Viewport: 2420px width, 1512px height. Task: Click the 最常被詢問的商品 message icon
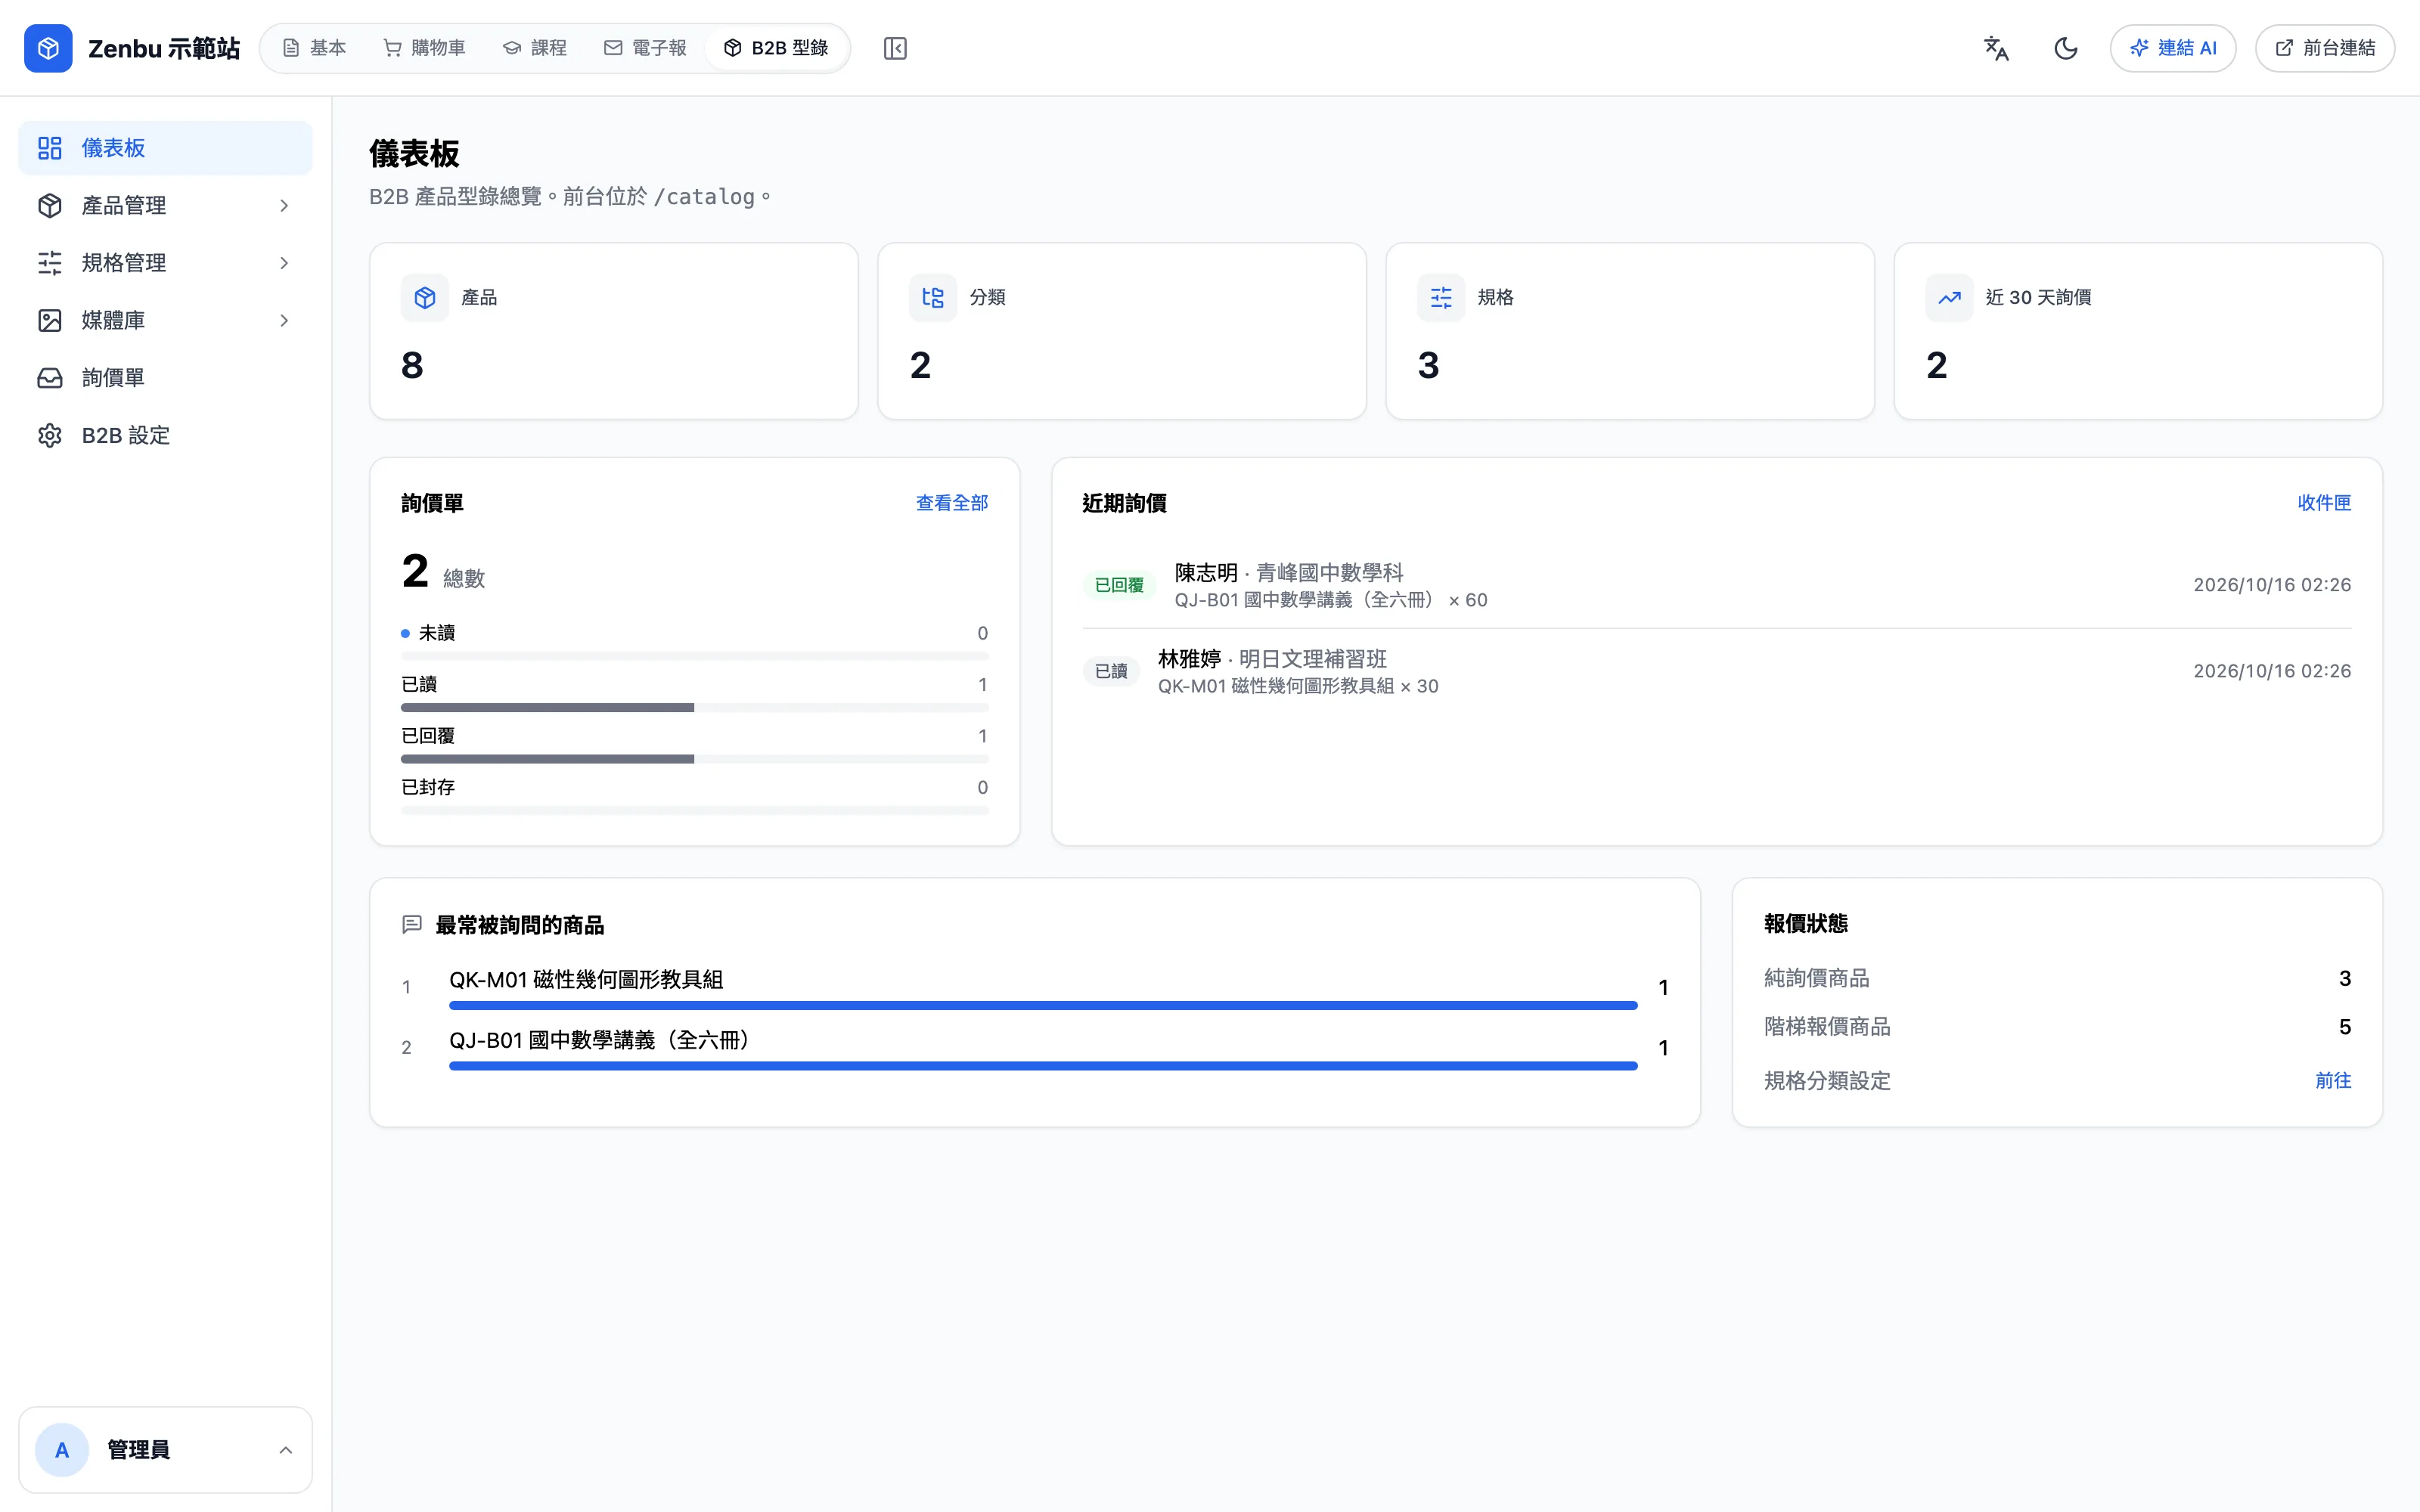click(411, 924)
